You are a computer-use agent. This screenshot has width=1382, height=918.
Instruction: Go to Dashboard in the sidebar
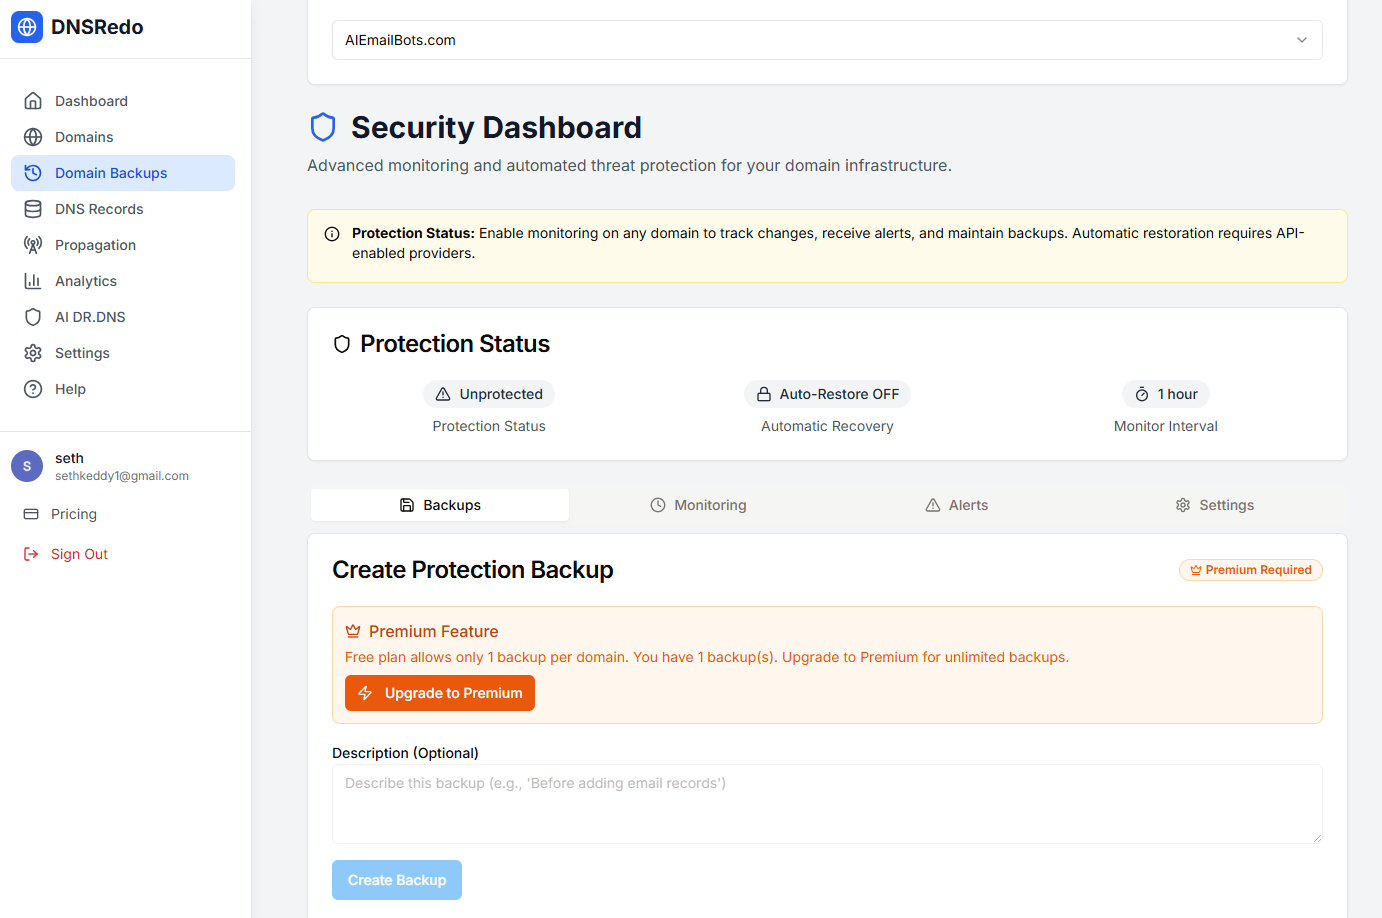pos(123,101)
